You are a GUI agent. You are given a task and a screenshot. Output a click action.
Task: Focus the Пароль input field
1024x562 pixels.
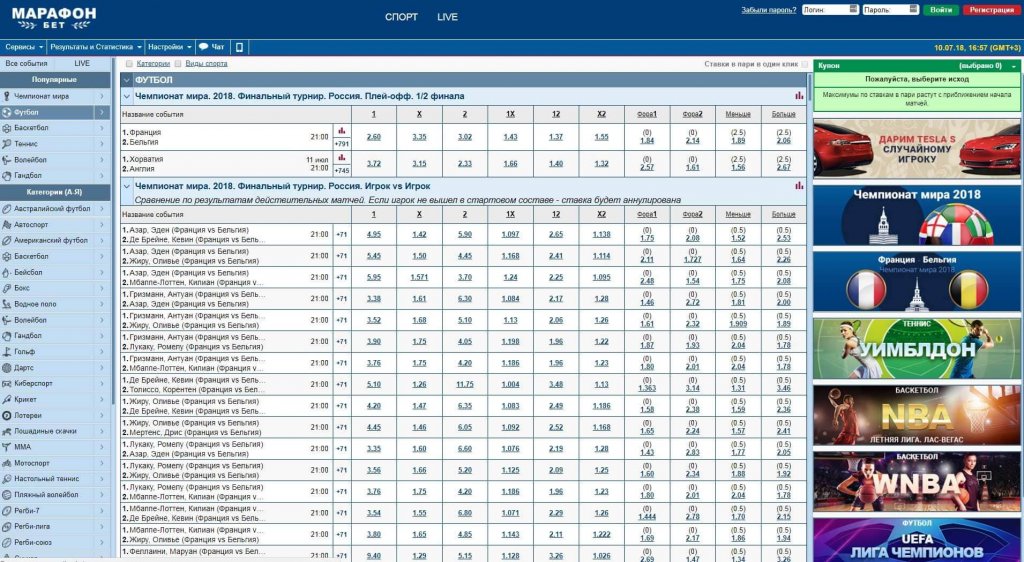[891, 10]
